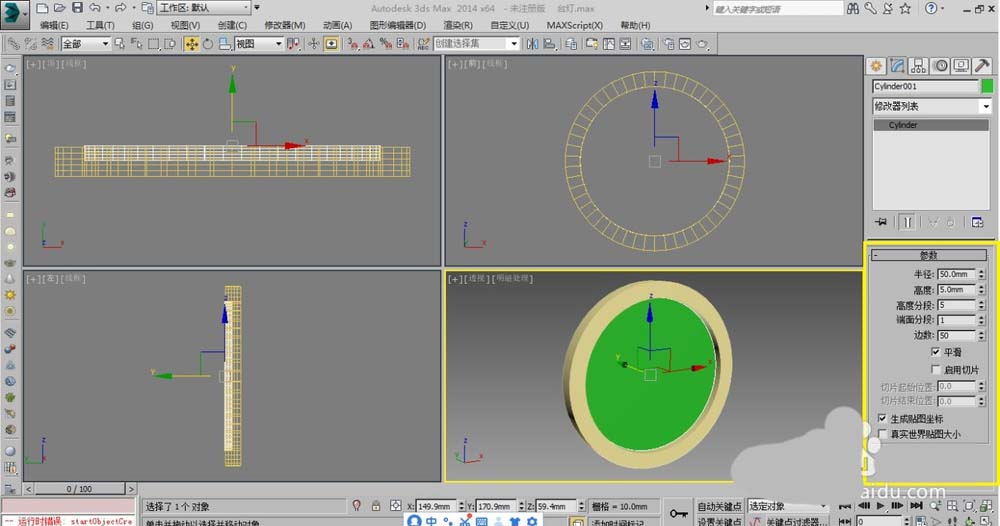Open the 编辑(E) menu

54,26
